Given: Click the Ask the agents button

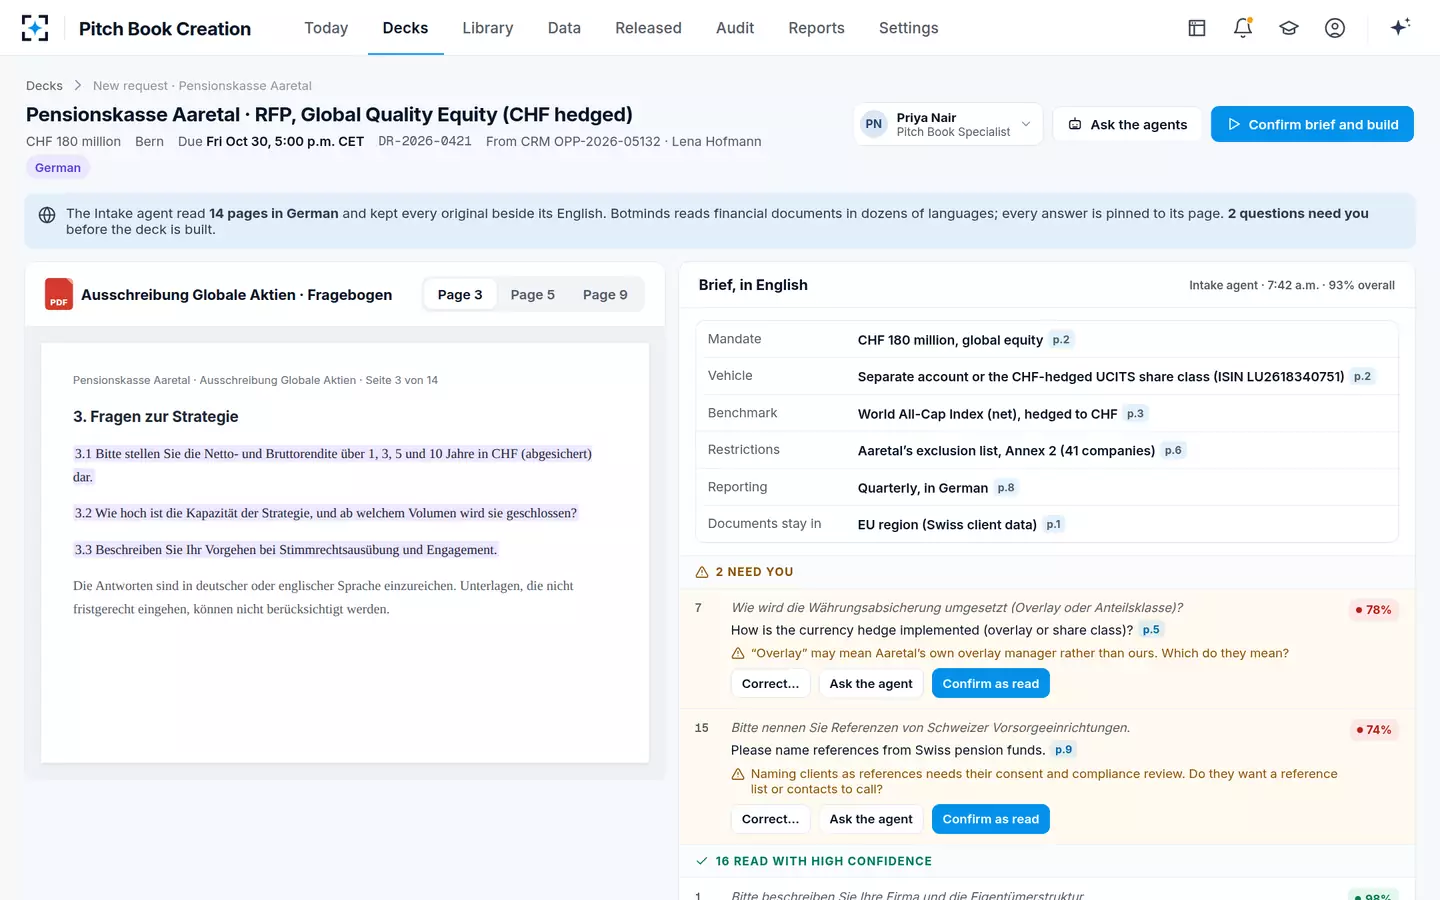Looking at the screenshot, I should [x=1127, y=124].
